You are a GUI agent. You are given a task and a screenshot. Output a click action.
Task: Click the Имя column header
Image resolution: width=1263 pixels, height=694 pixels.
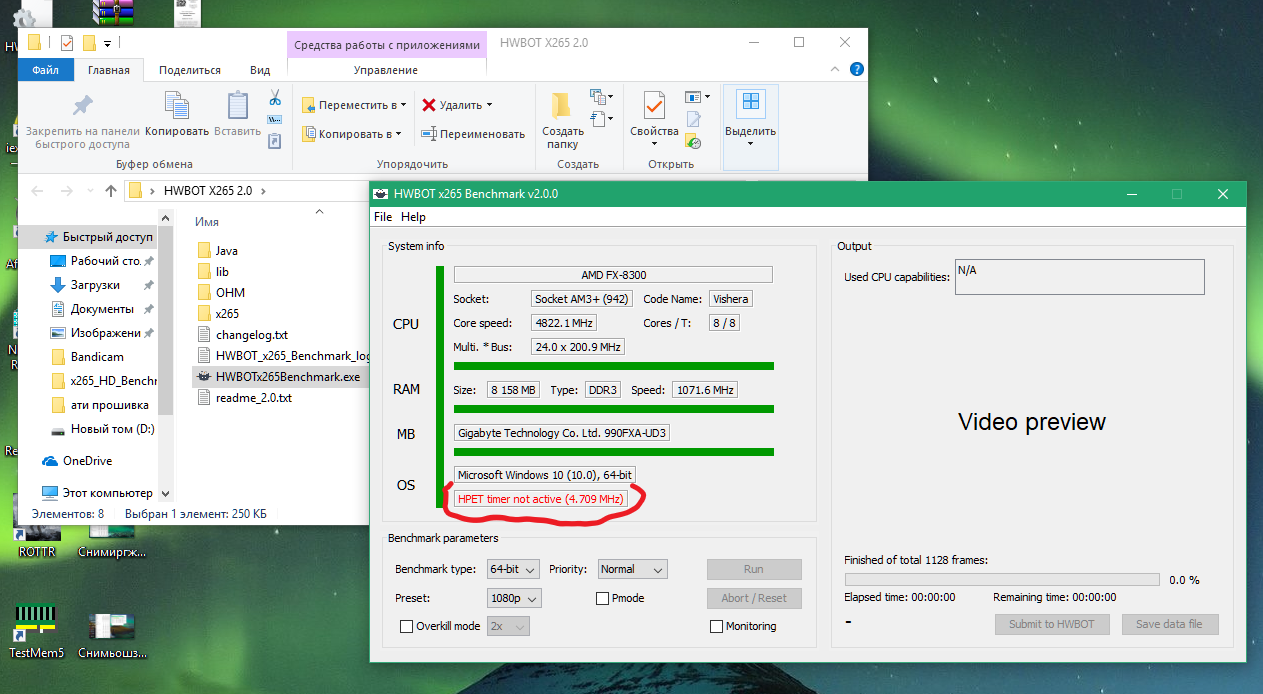[x=207, y=221]
